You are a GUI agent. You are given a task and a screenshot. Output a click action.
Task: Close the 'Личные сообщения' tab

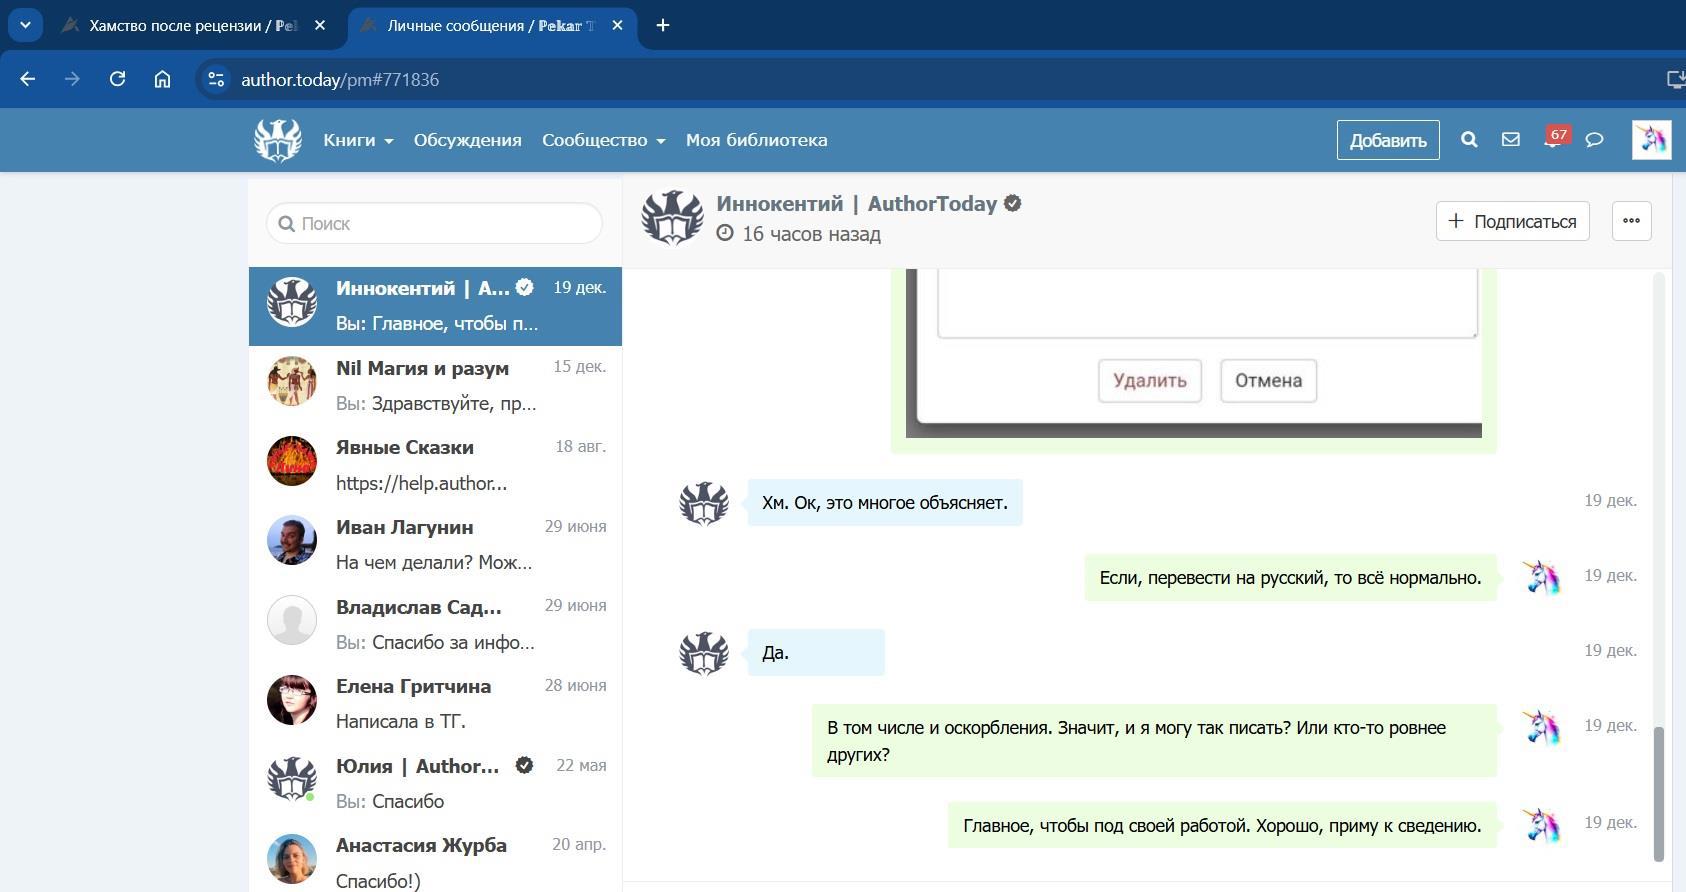point(617,25)
